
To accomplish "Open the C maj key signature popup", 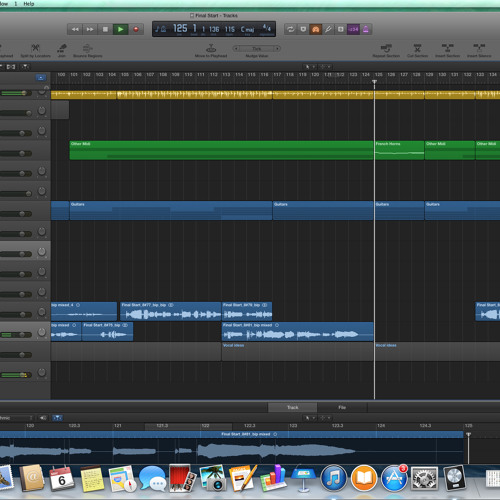I will pos(247,29).
